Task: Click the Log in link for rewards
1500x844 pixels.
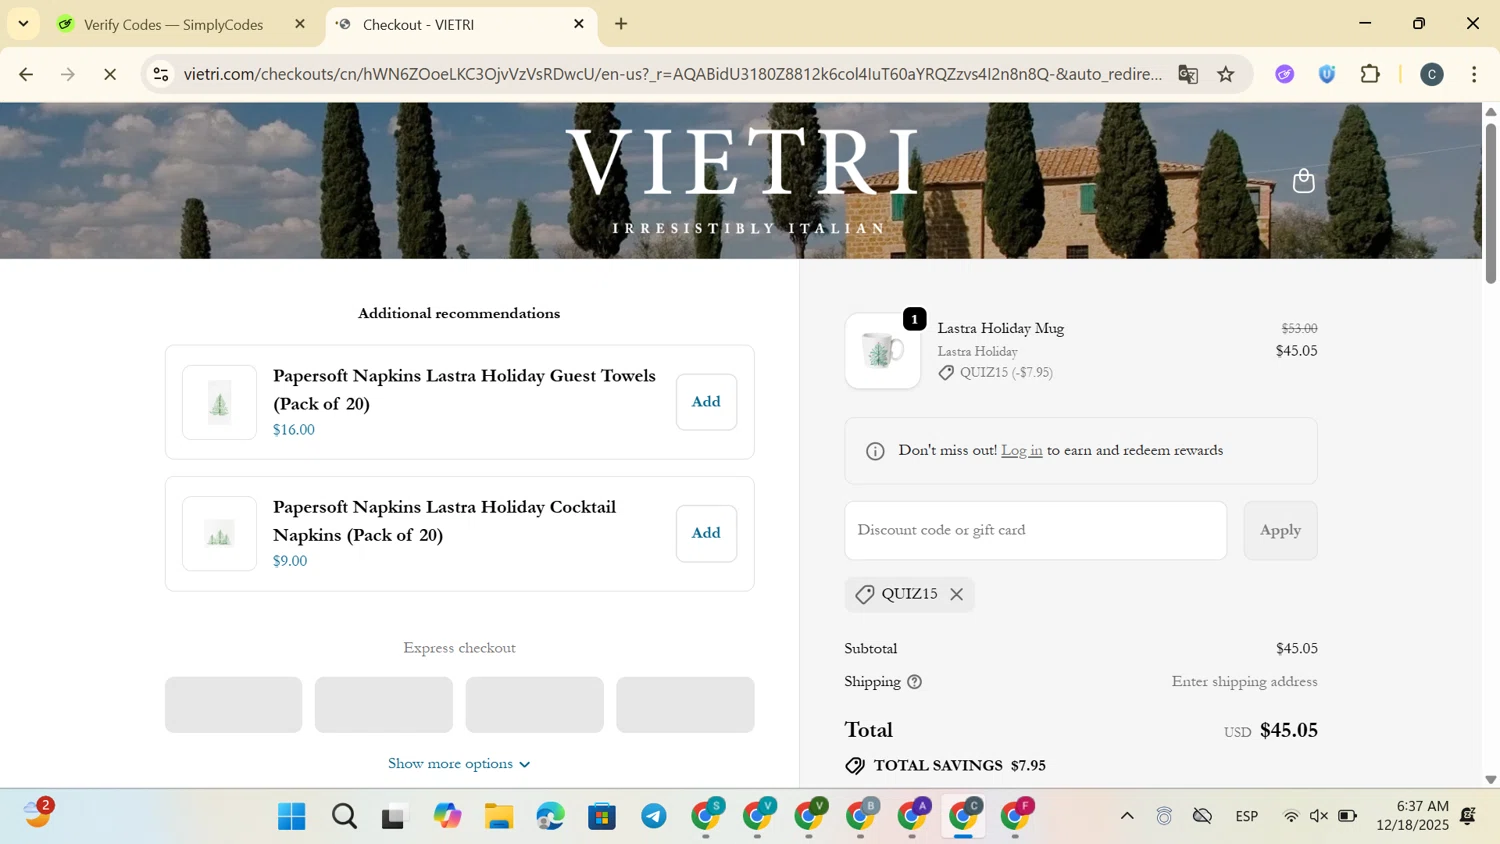Action: 1021,451
